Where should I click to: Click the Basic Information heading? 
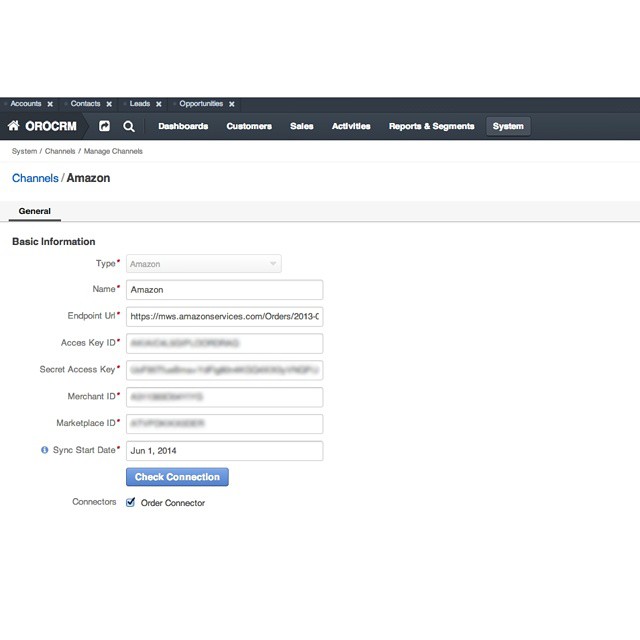(53, 242)
